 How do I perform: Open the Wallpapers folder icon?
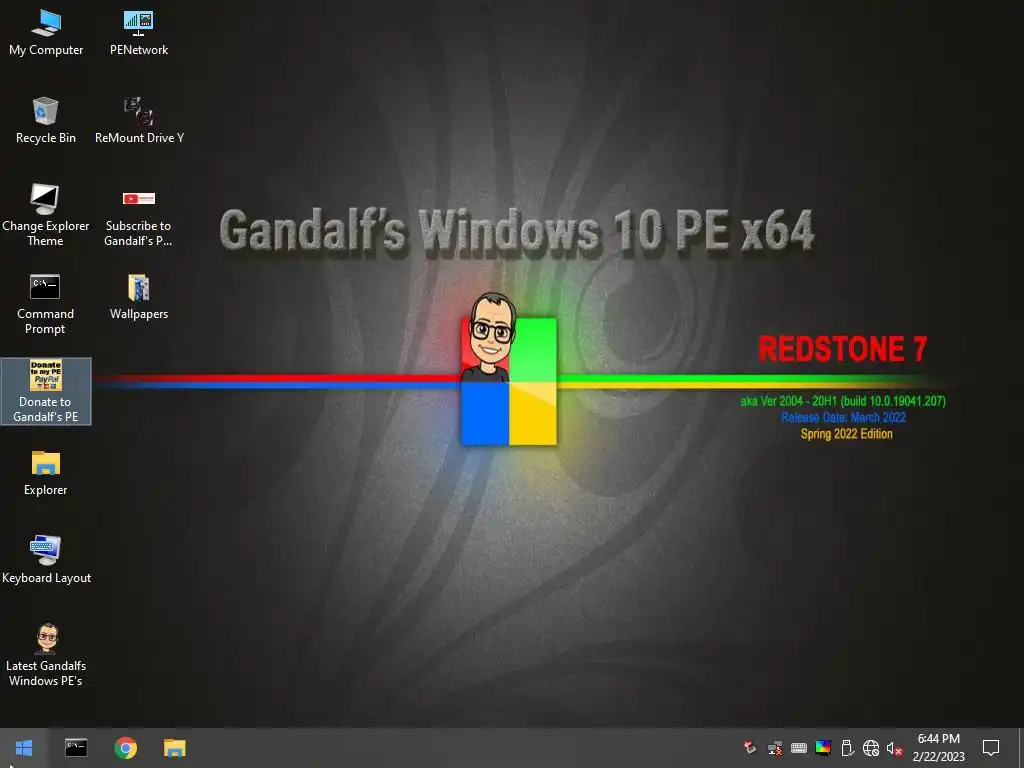[138, 297]
